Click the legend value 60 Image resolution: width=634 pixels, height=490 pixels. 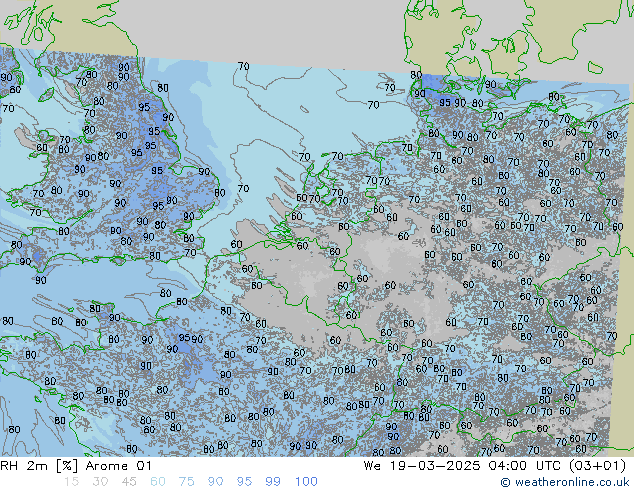(x=157, y=482)
